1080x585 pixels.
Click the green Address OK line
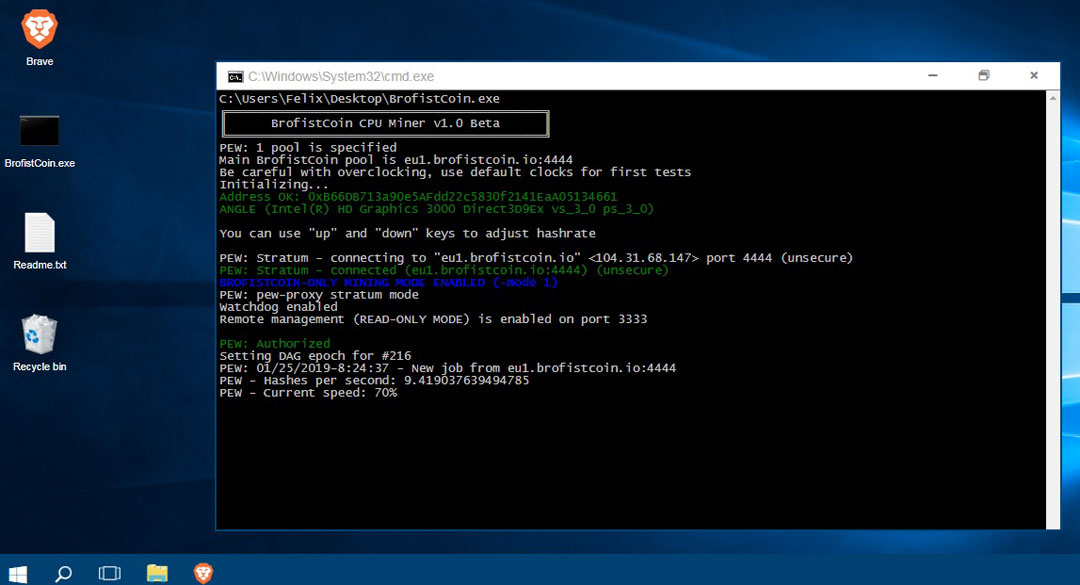point(418,196)
